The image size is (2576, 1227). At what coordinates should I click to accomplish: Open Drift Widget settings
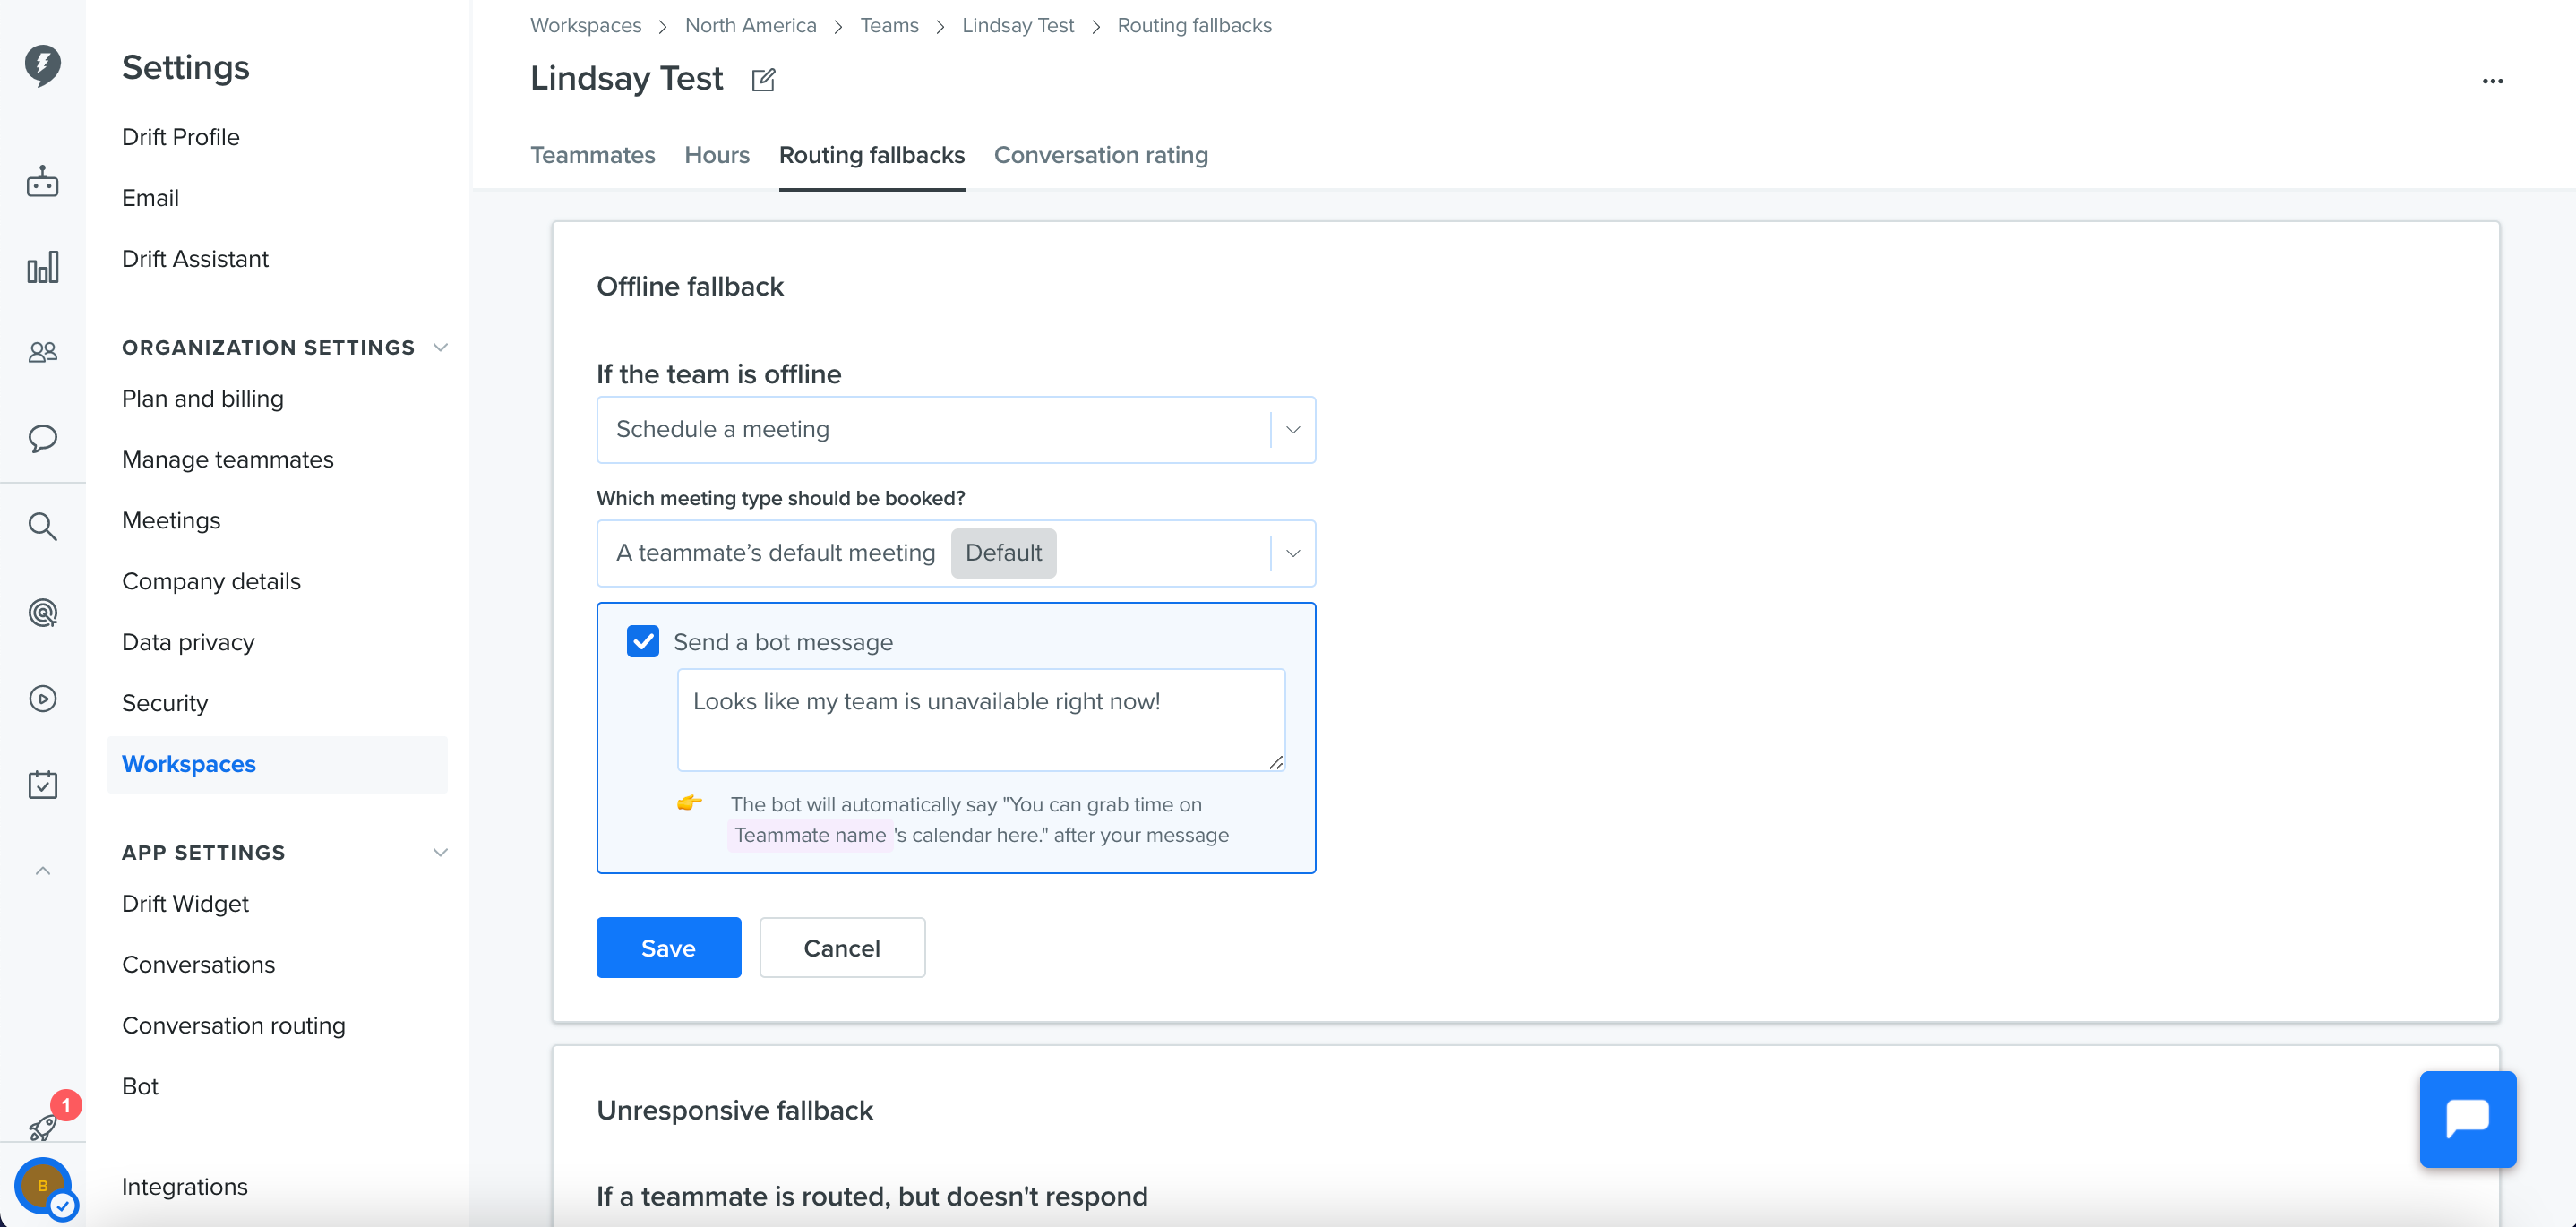click(185, 903)
